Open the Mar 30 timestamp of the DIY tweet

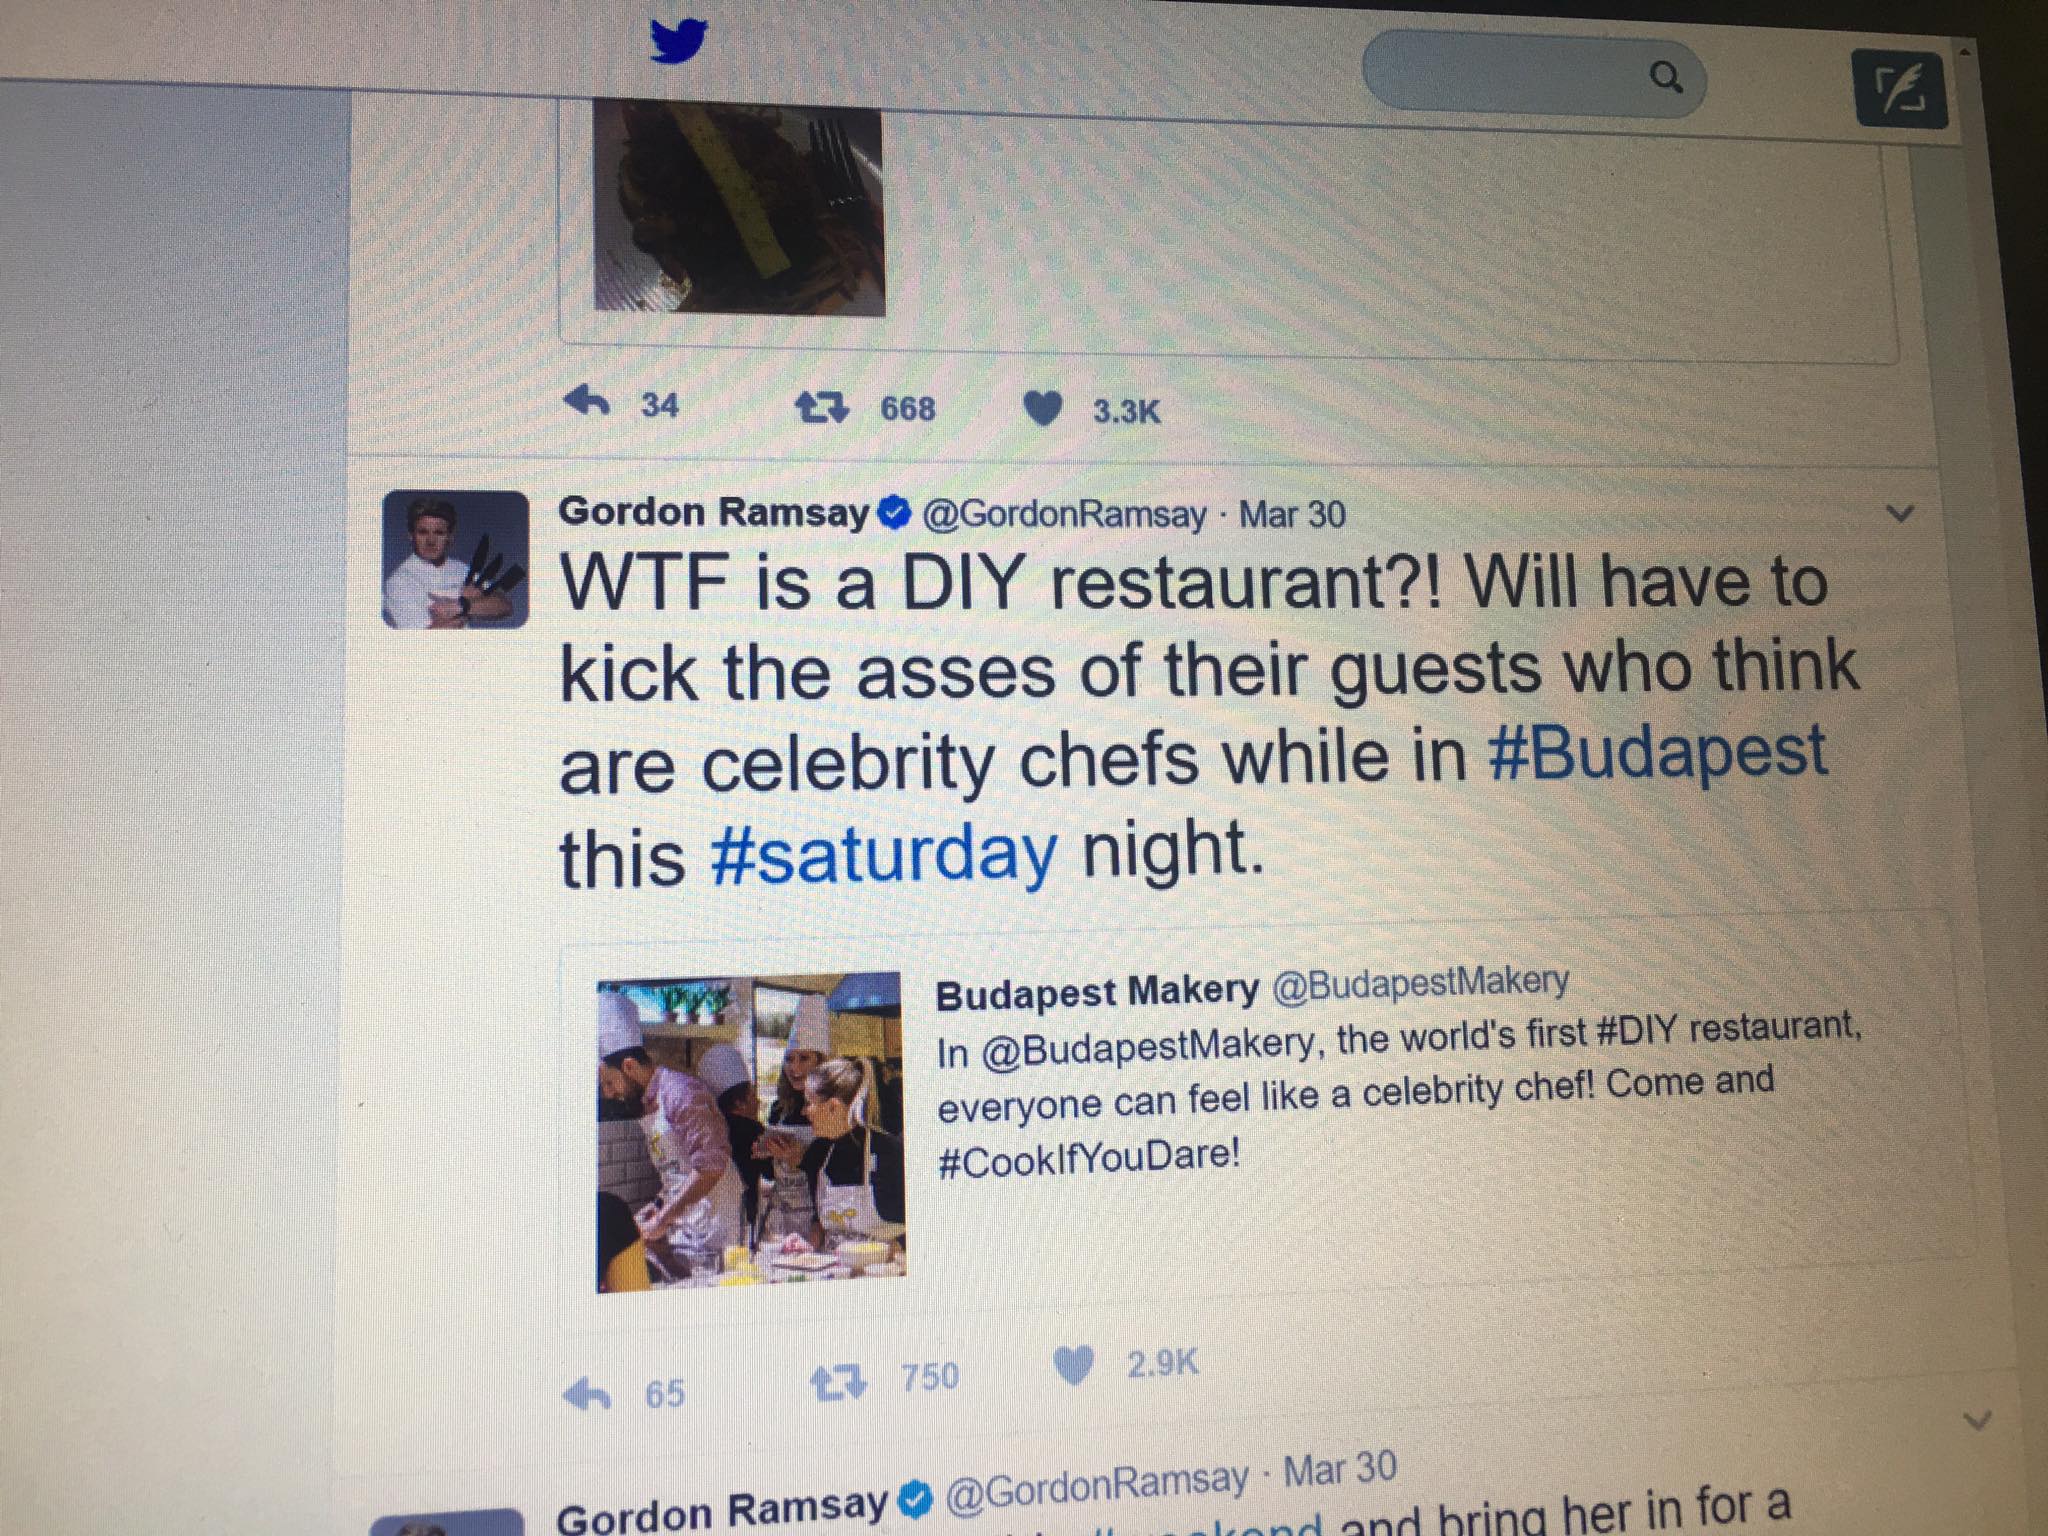1292,514
